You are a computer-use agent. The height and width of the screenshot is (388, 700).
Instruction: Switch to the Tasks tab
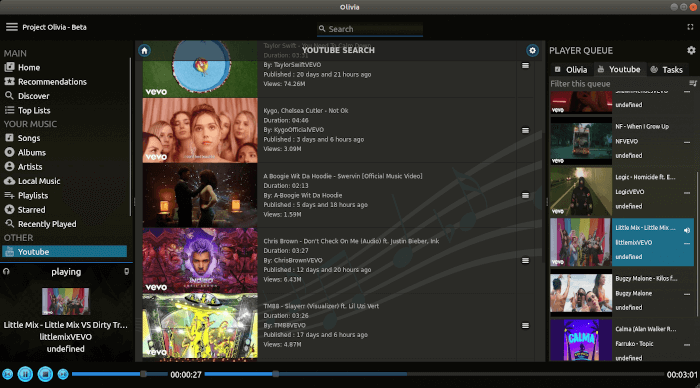tap(667, 69)
